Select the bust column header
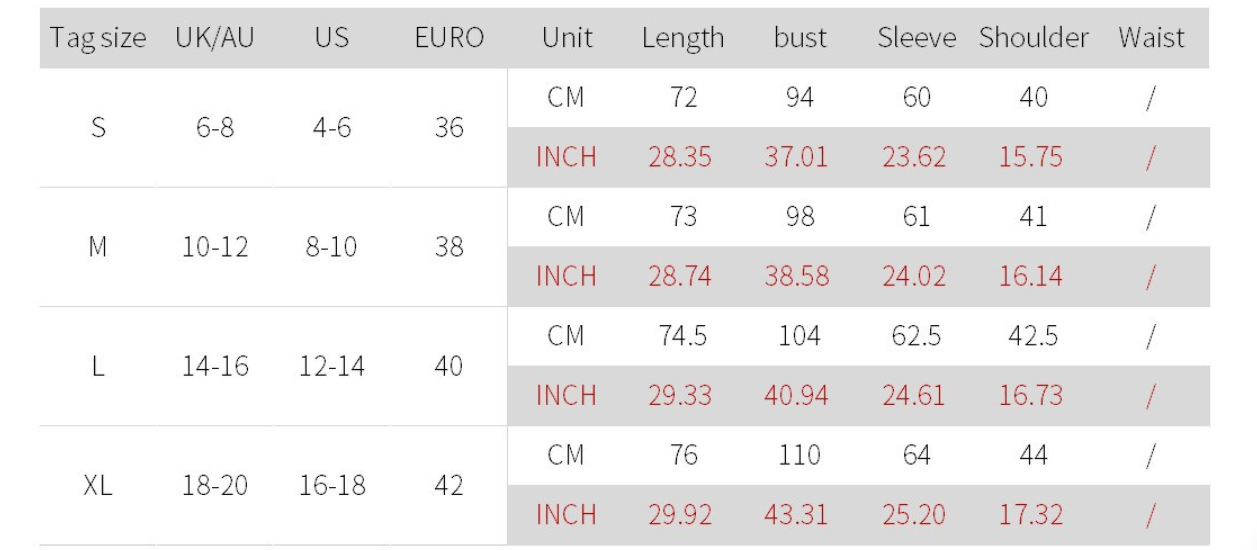The height and width of the screenshot is (550, 1257). (x=800, y=39)
